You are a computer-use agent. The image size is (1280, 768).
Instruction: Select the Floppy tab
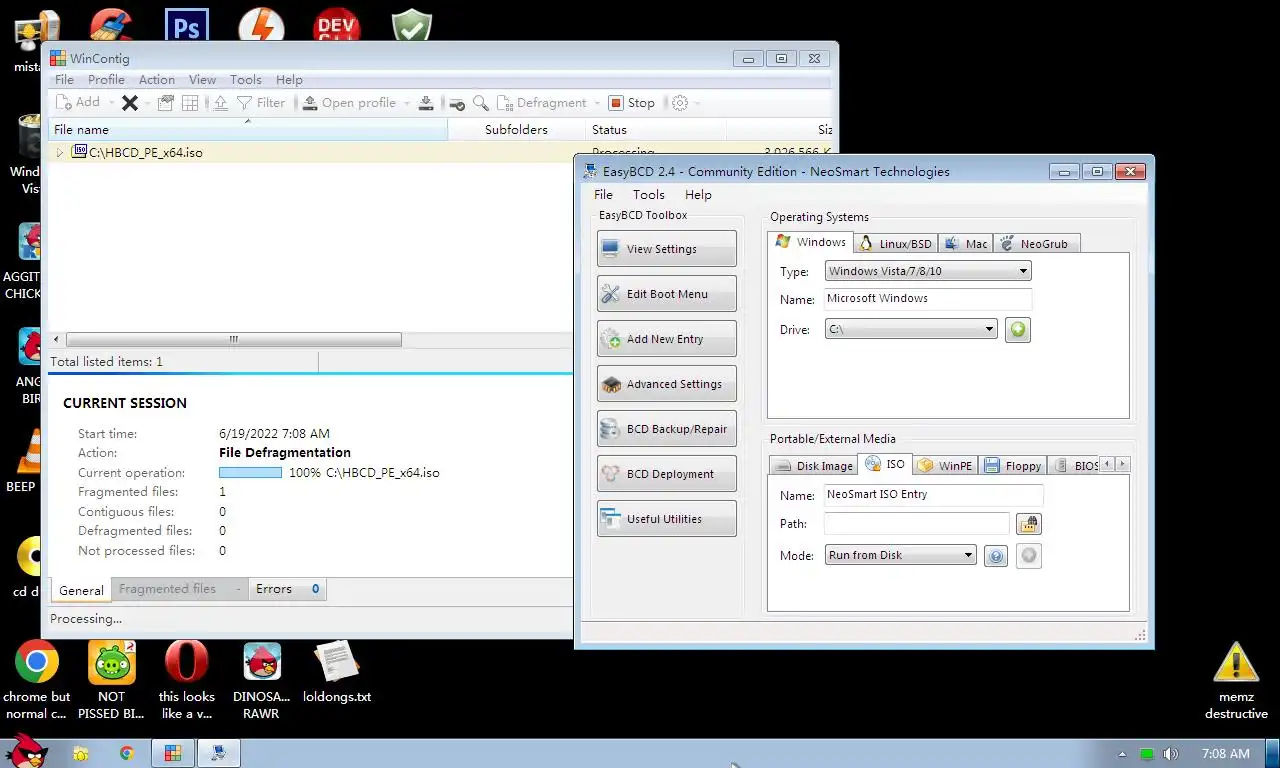tap(1013, 466)
